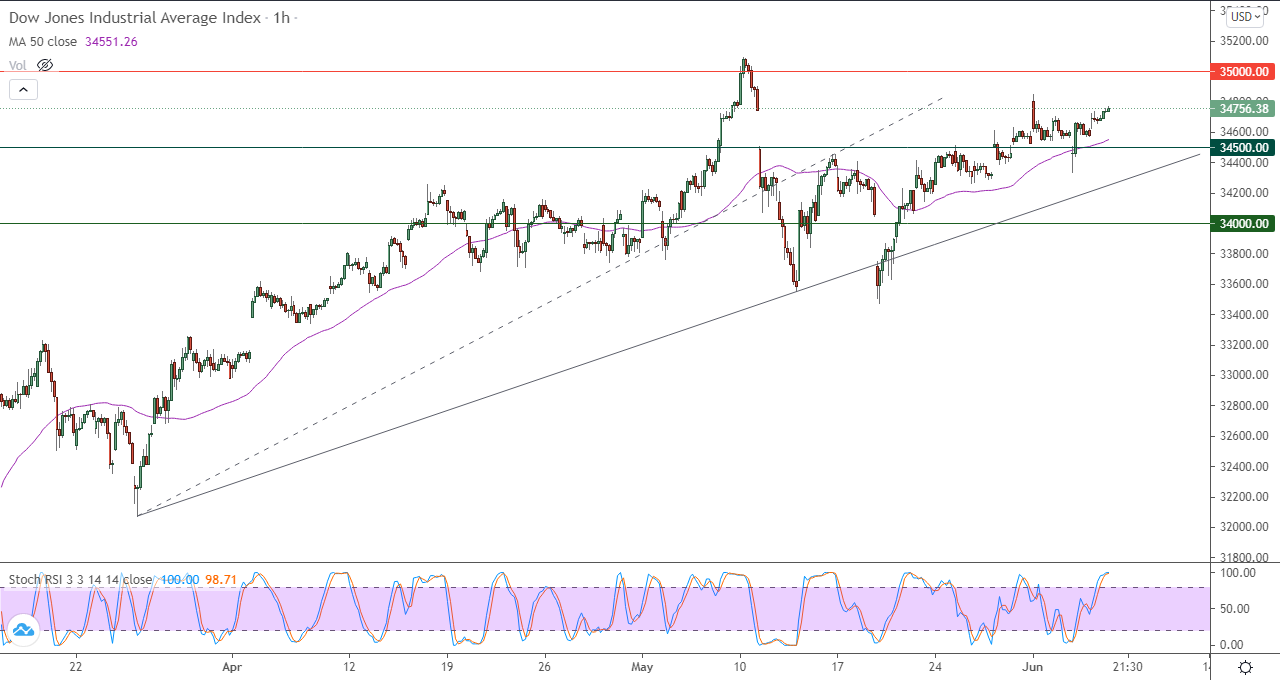Toggle volume indicator visibility eye icon

(x=44, y=65)
